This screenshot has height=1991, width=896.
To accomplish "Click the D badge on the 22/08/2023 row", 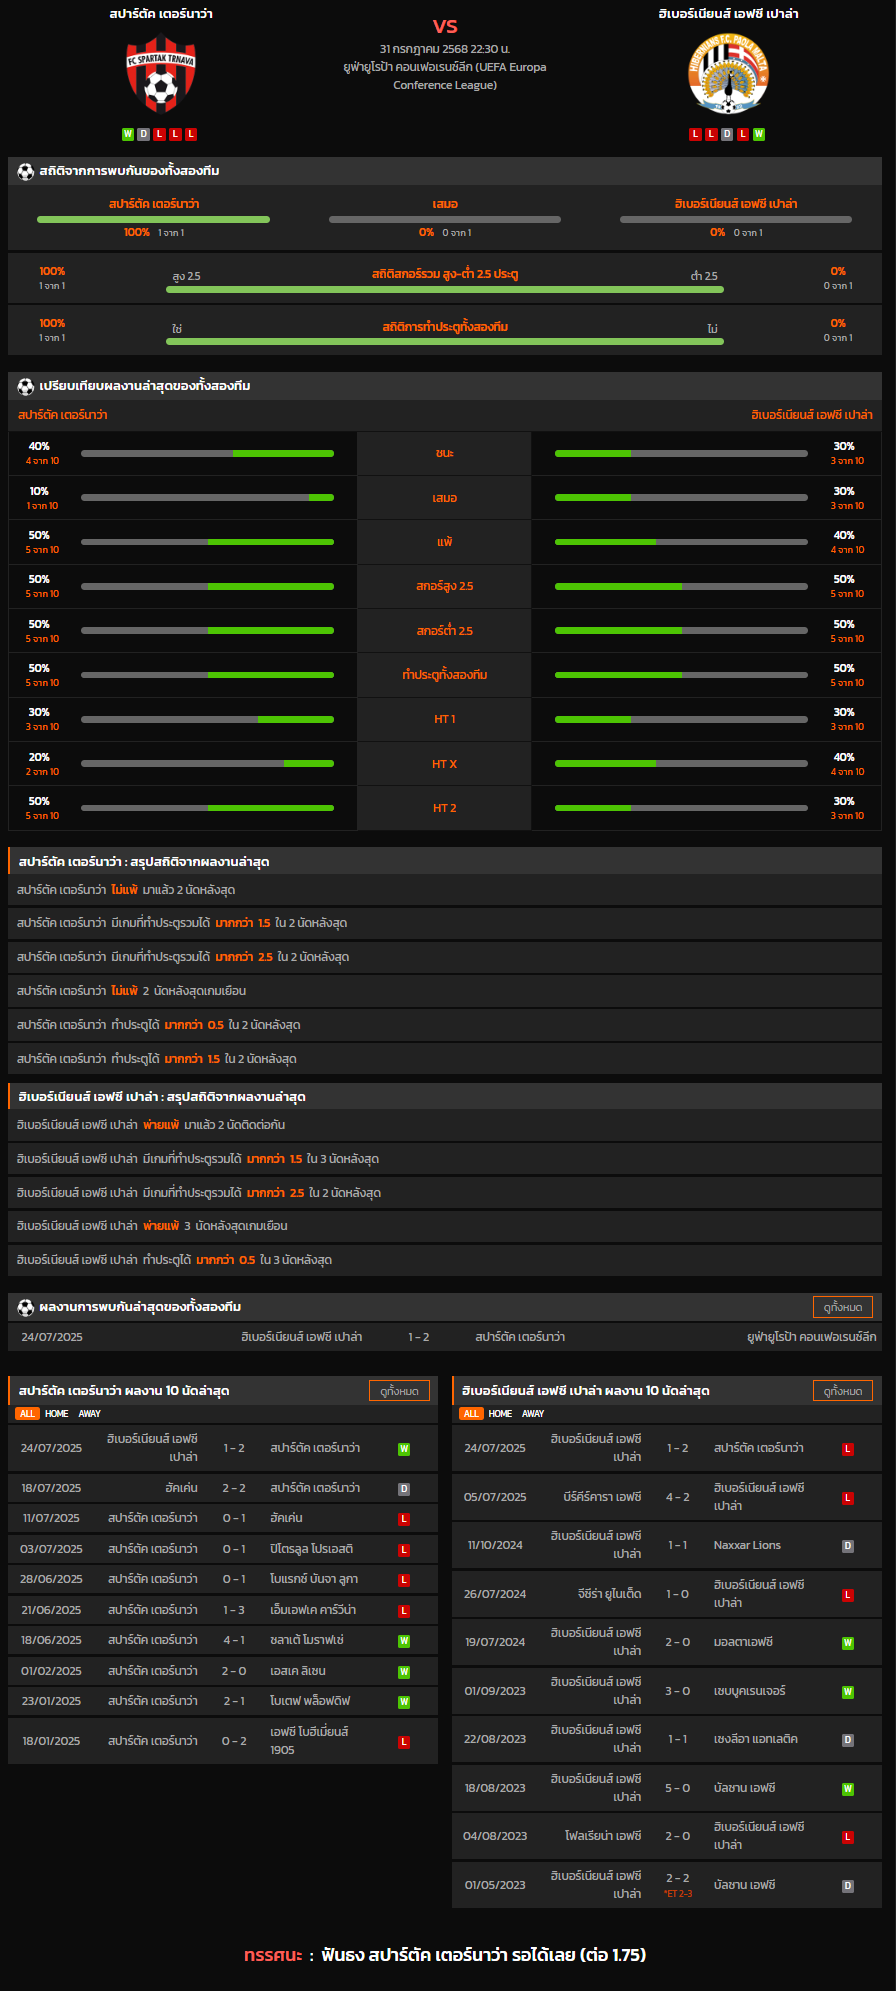I will coord(848,1740).
